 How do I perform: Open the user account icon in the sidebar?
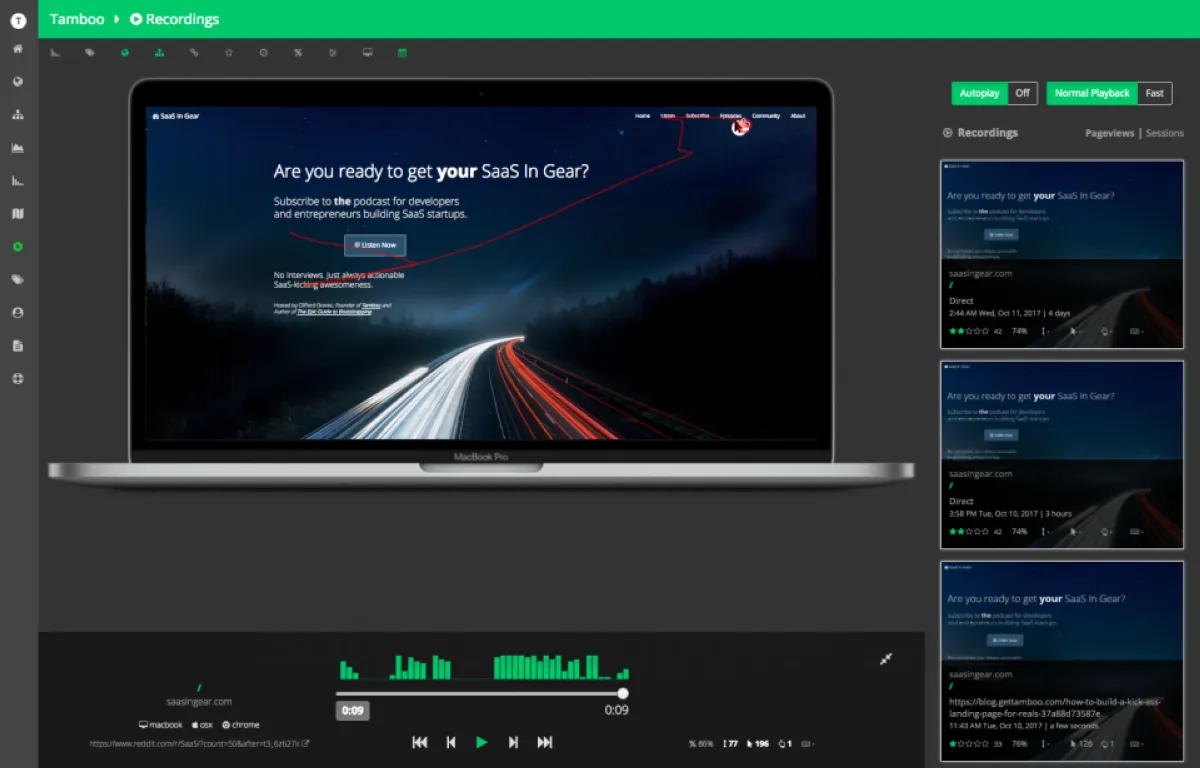pos(18,313)
